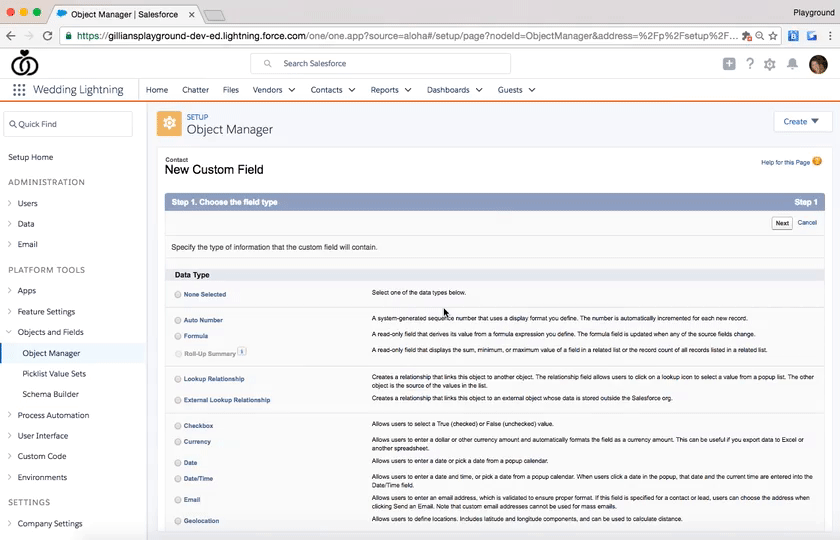Select the Formula data type

177,336
